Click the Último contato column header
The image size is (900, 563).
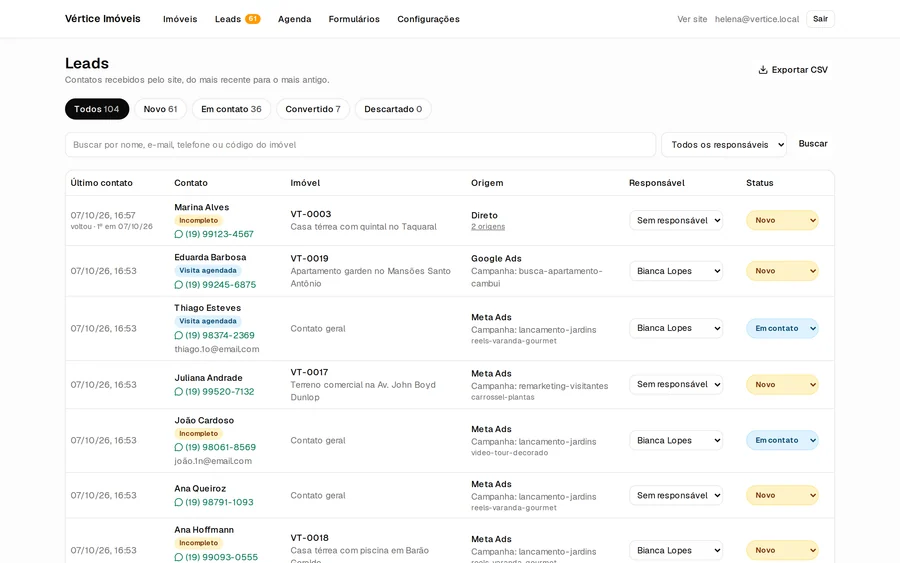102,183
